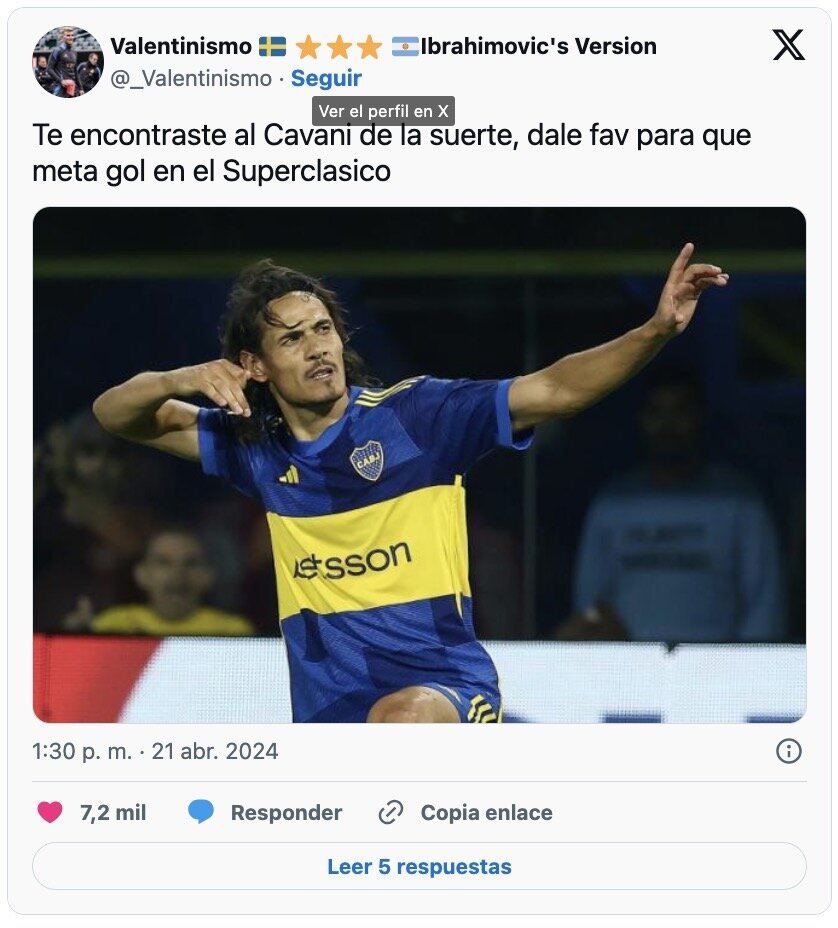Click the Responder label
838x928 pixels.
pyautogui.click(x=286, y=813)
